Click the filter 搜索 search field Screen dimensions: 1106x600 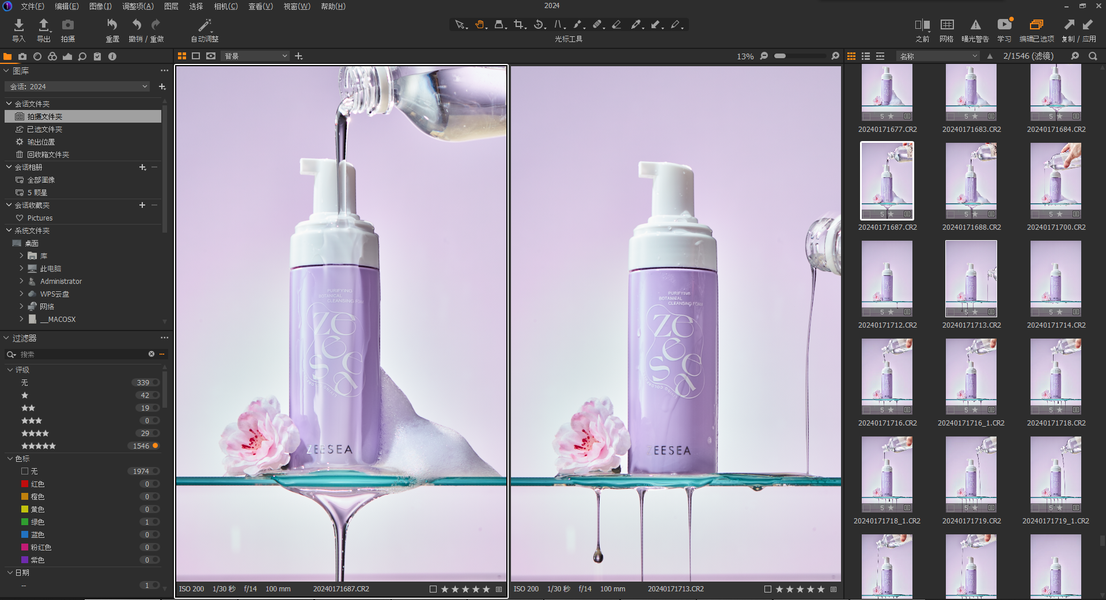(x=81, y=354)
